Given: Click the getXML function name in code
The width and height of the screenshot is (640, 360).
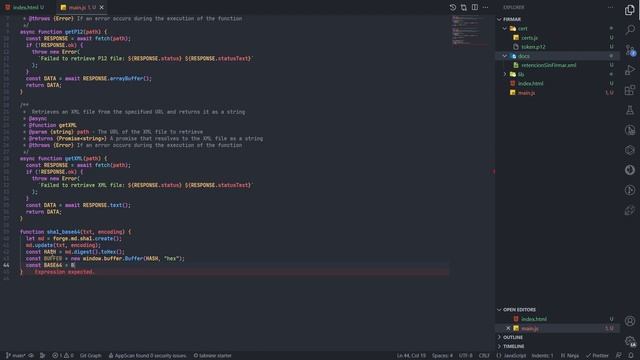Looking at the screenshot, I should [x=73, y=158].
